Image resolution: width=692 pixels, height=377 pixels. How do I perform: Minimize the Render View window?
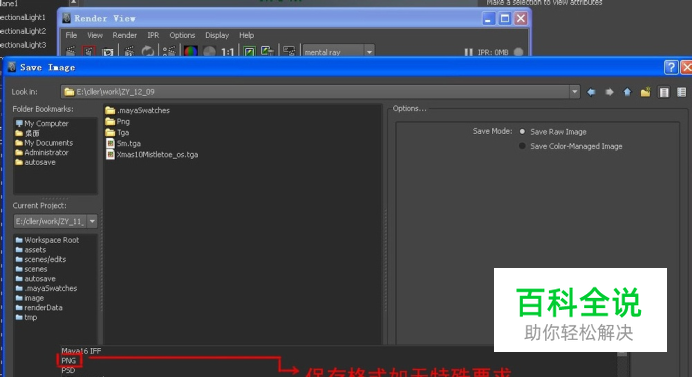[488, 19]
